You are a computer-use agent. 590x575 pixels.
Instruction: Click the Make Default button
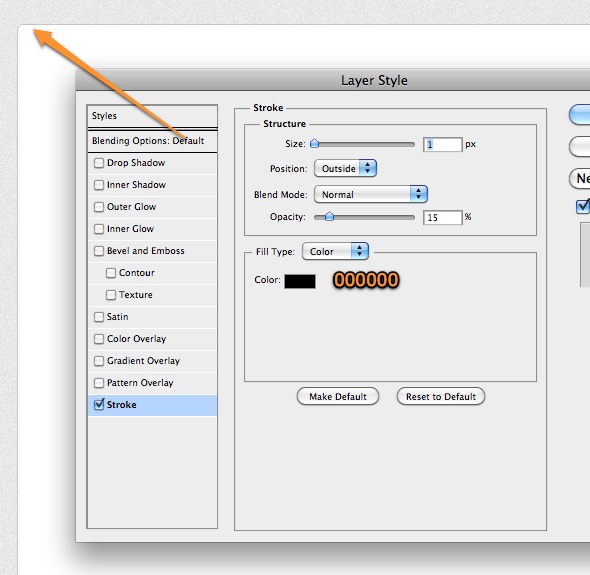pos(338,397)
